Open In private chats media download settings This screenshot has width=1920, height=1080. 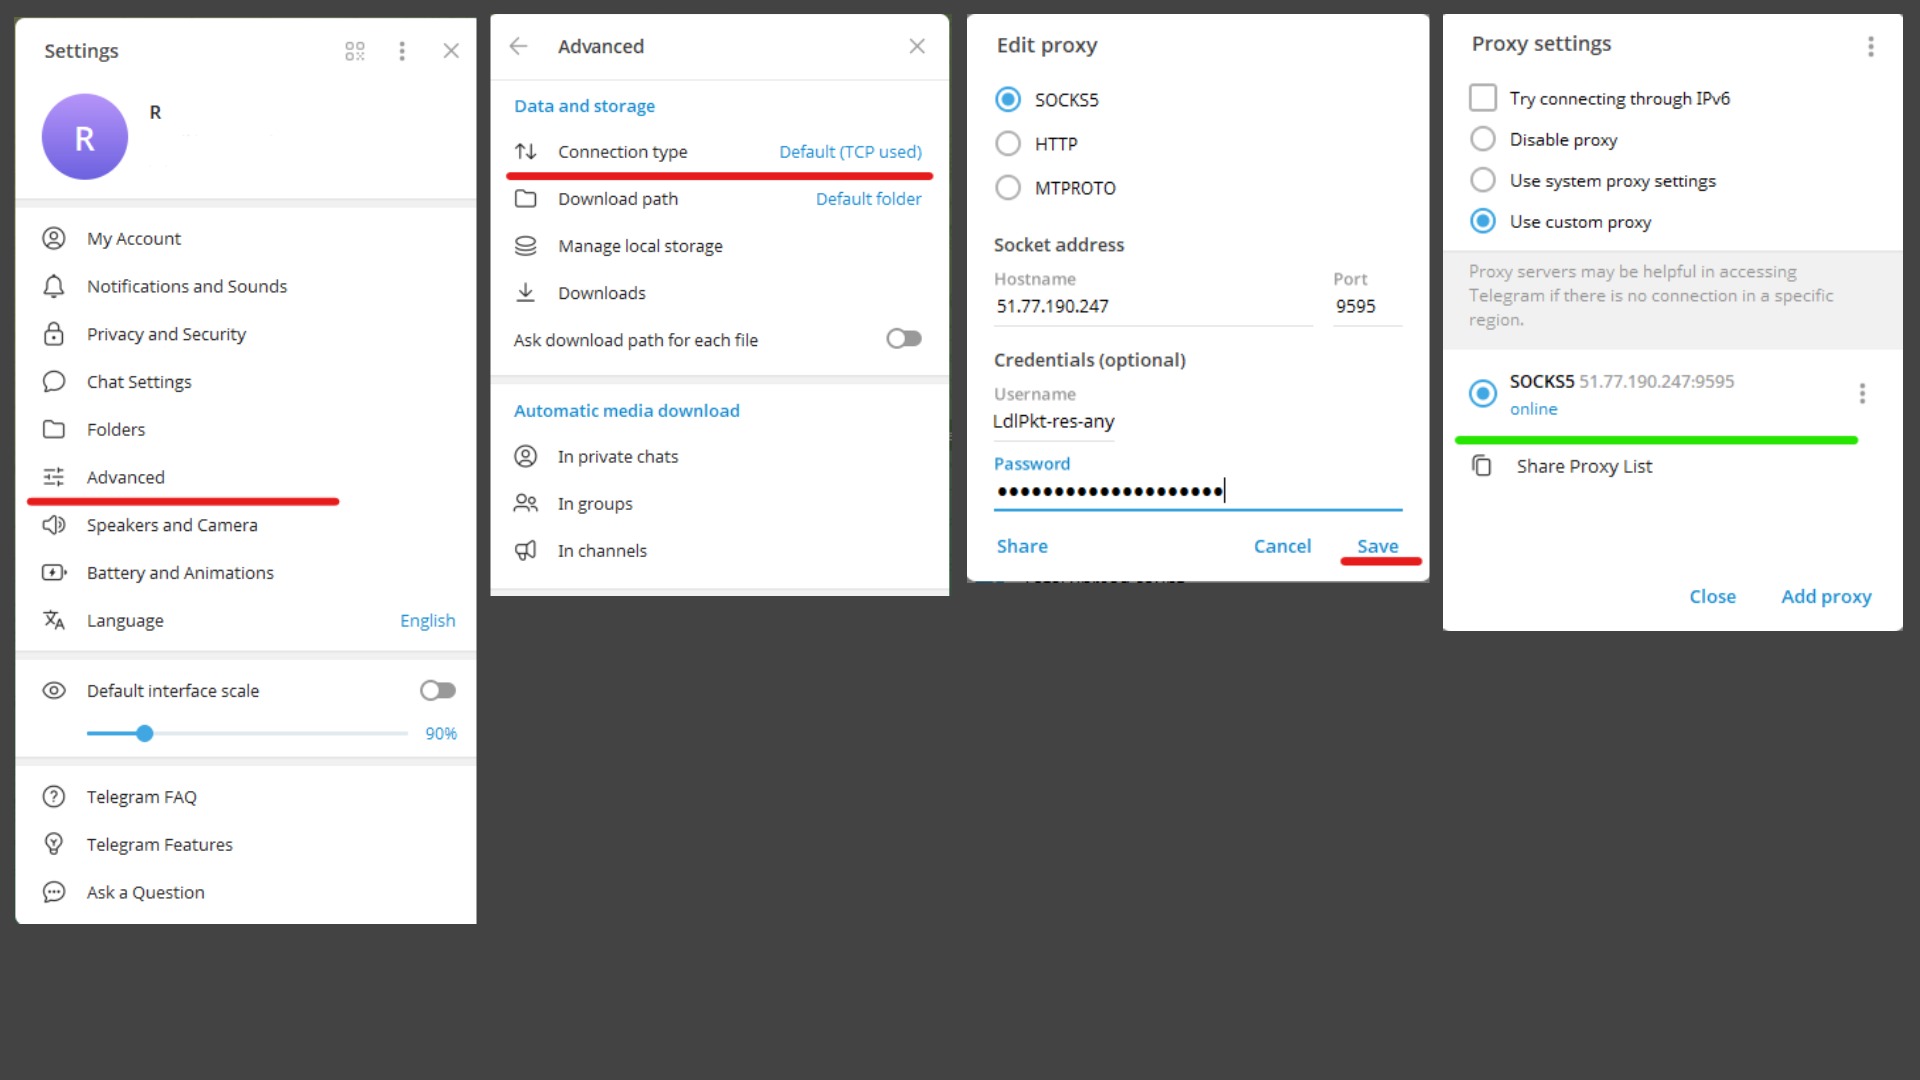[617, 457]
